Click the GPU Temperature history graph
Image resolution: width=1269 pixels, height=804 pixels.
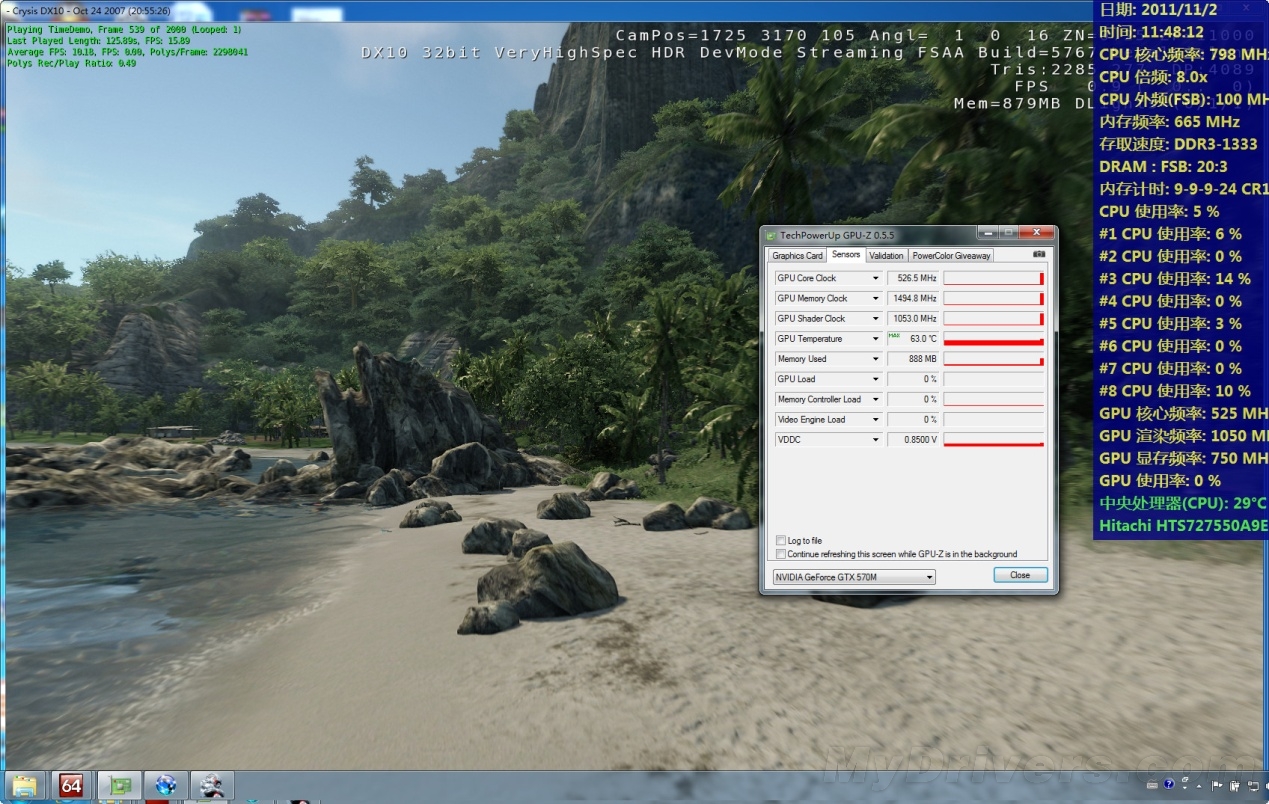pyautogui.click(x=994, y=339)
